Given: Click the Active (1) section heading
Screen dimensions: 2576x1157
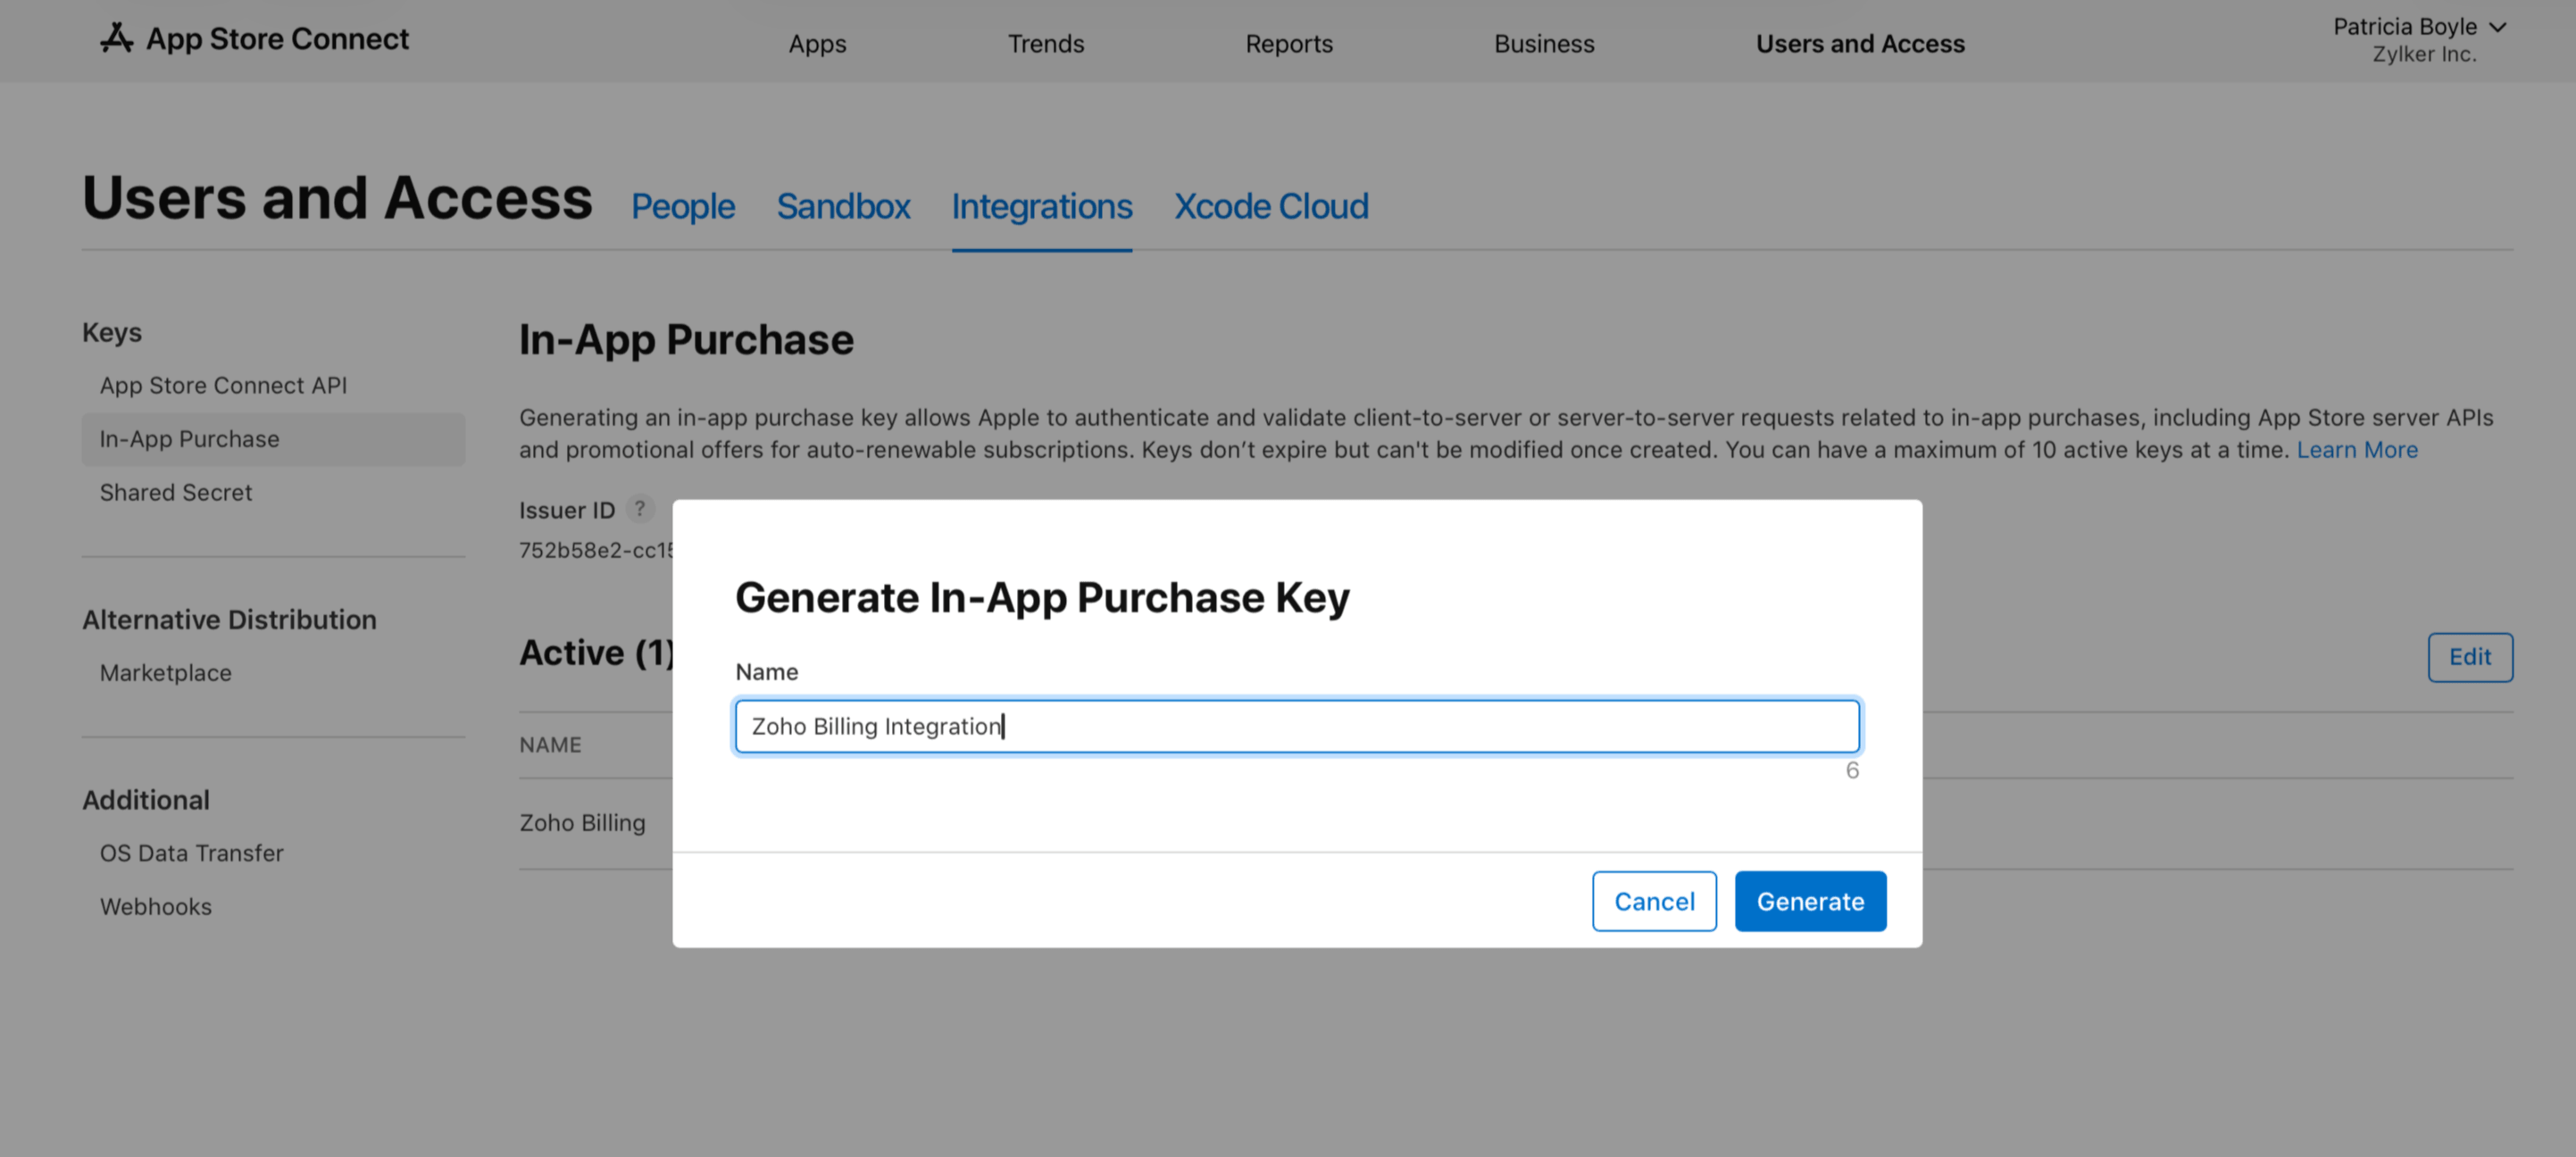Looking at the screenshot, I should point(596,653).
